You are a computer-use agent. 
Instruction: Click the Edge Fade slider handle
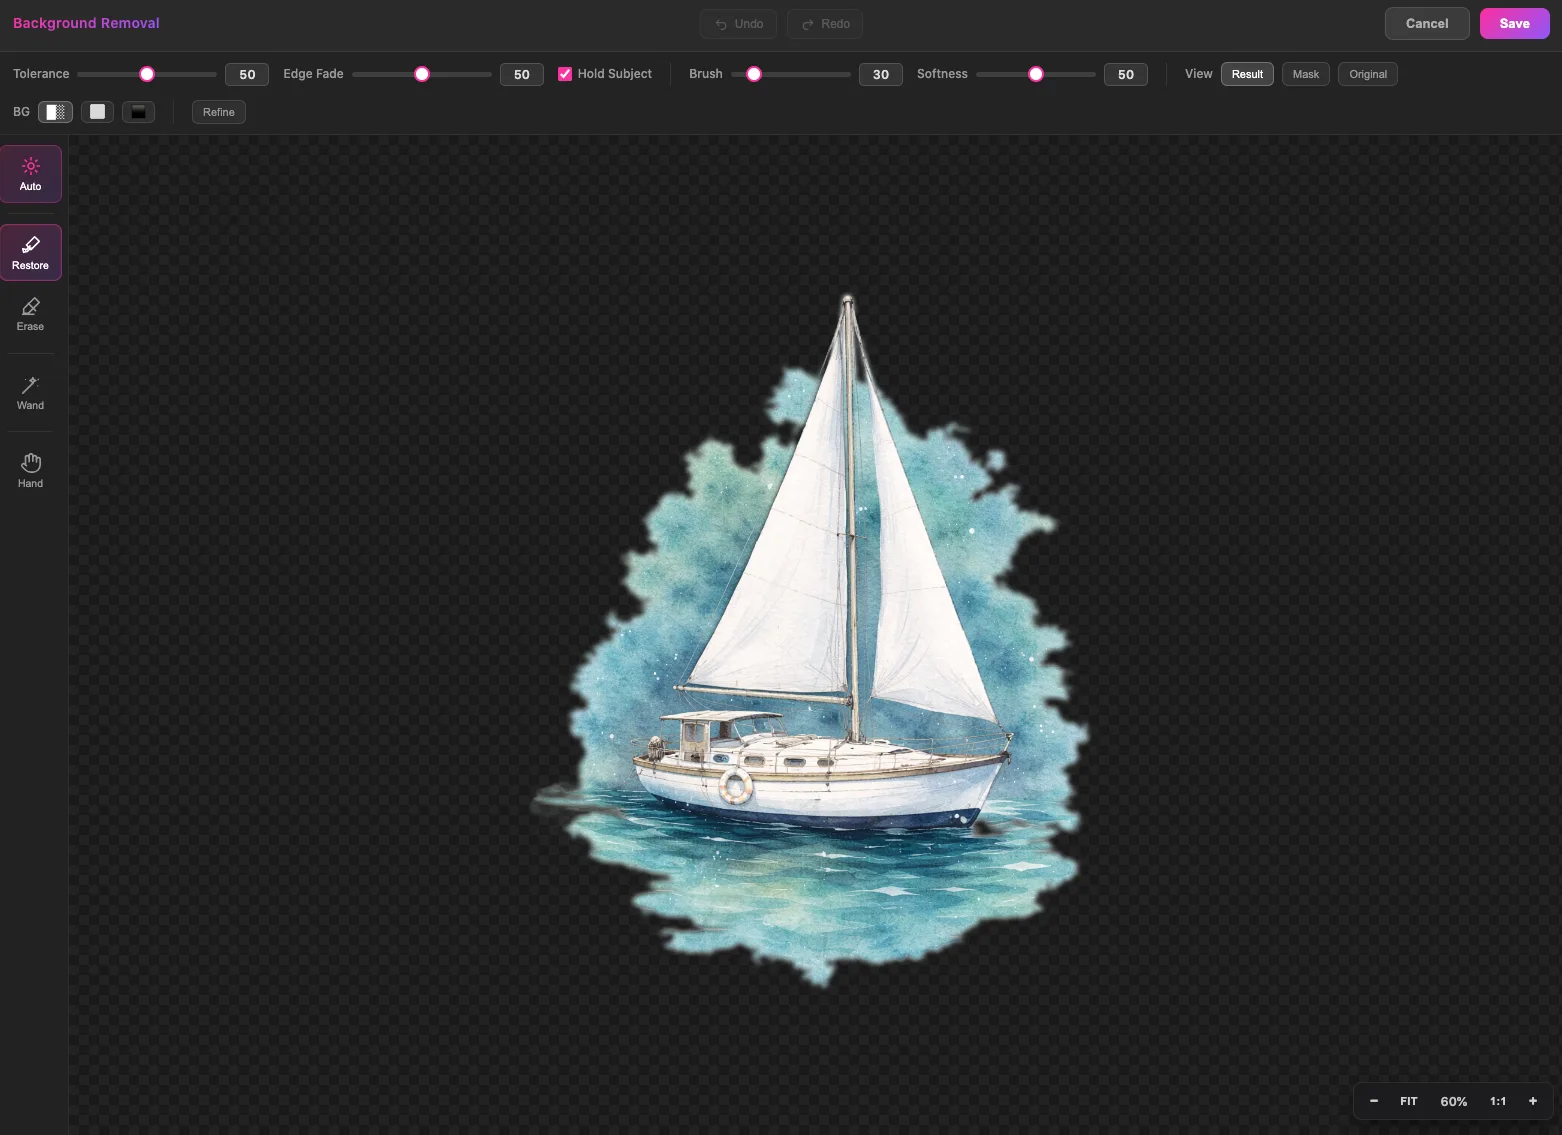(422, 74)
